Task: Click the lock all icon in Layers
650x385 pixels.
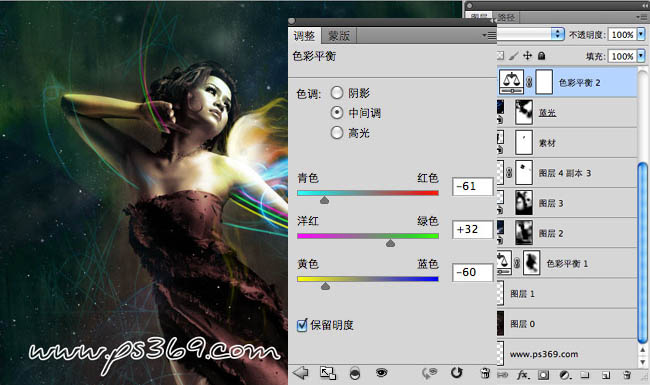Action: click(x=541, y=56)
